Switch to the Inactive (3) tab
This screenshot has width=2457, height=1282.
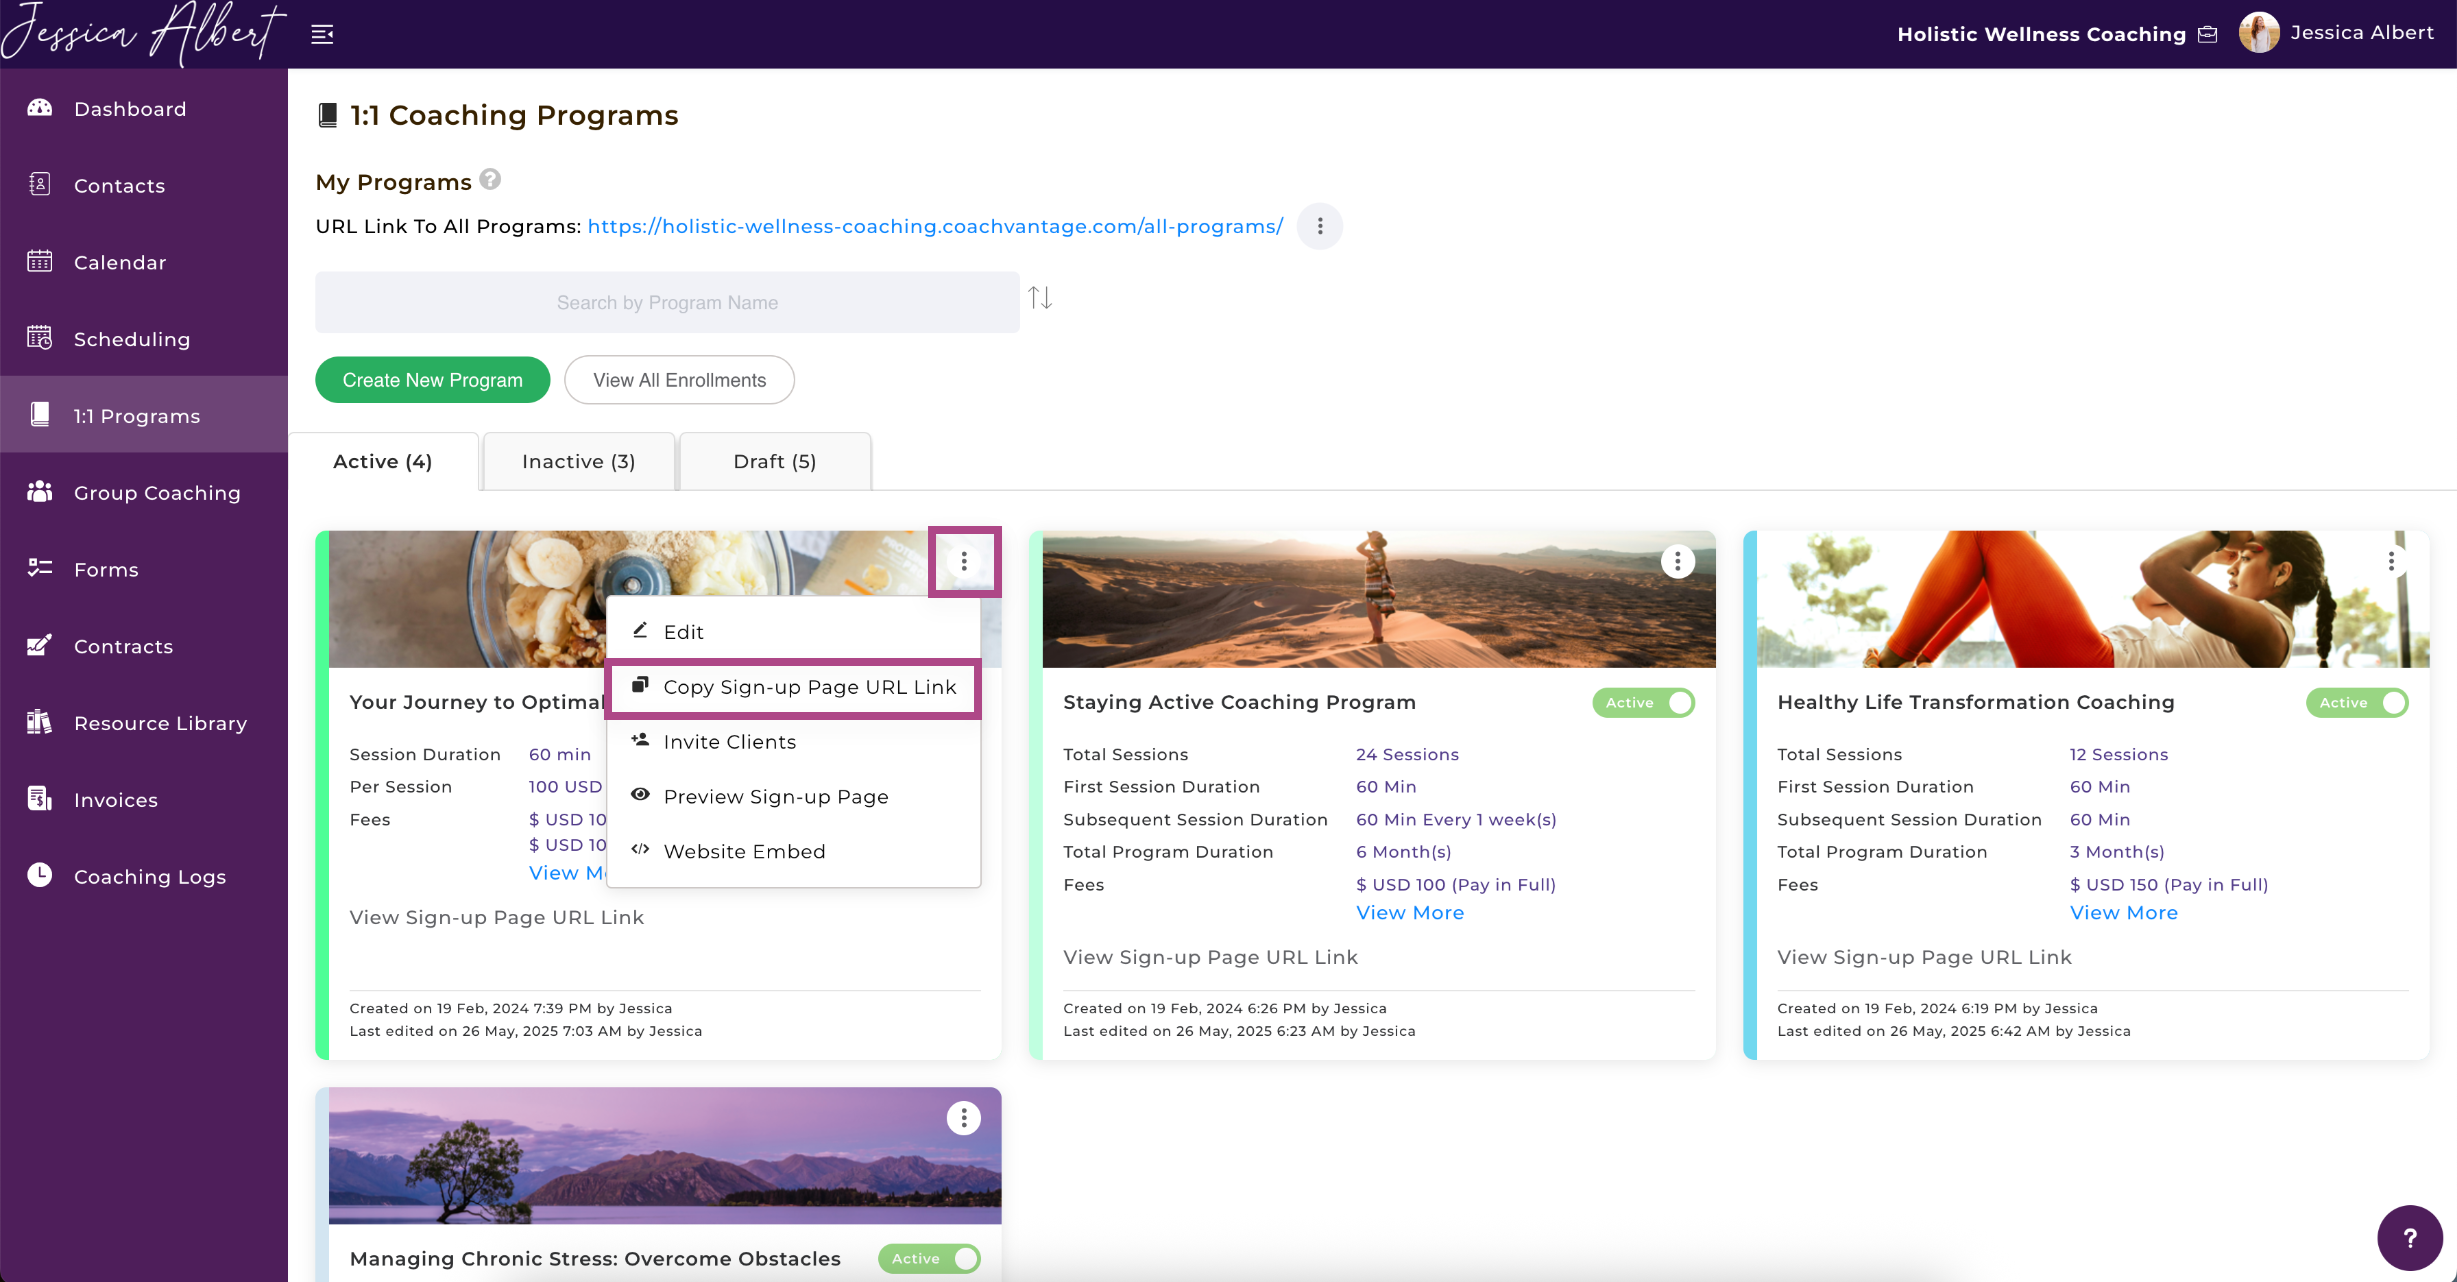pyautogui.click(x=579, y=461)
